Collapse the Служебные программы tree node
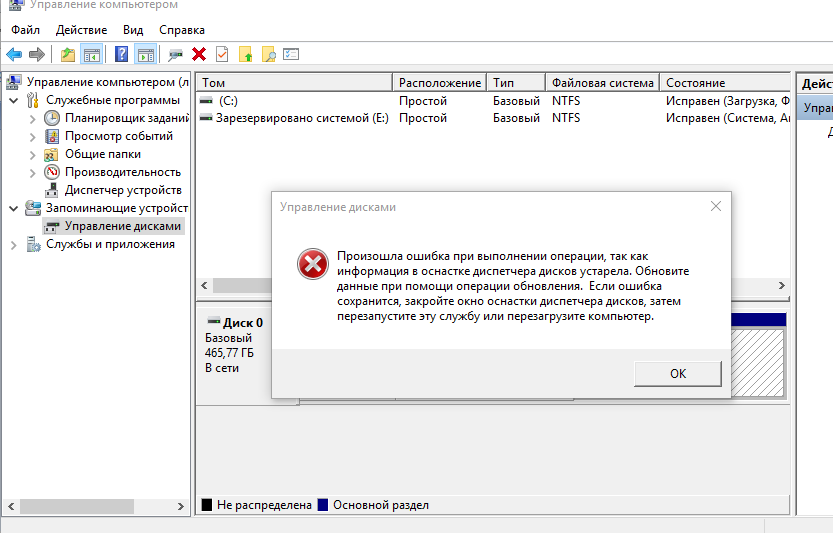The height and width of the screenshot is (533, 833). click(14, 100)
